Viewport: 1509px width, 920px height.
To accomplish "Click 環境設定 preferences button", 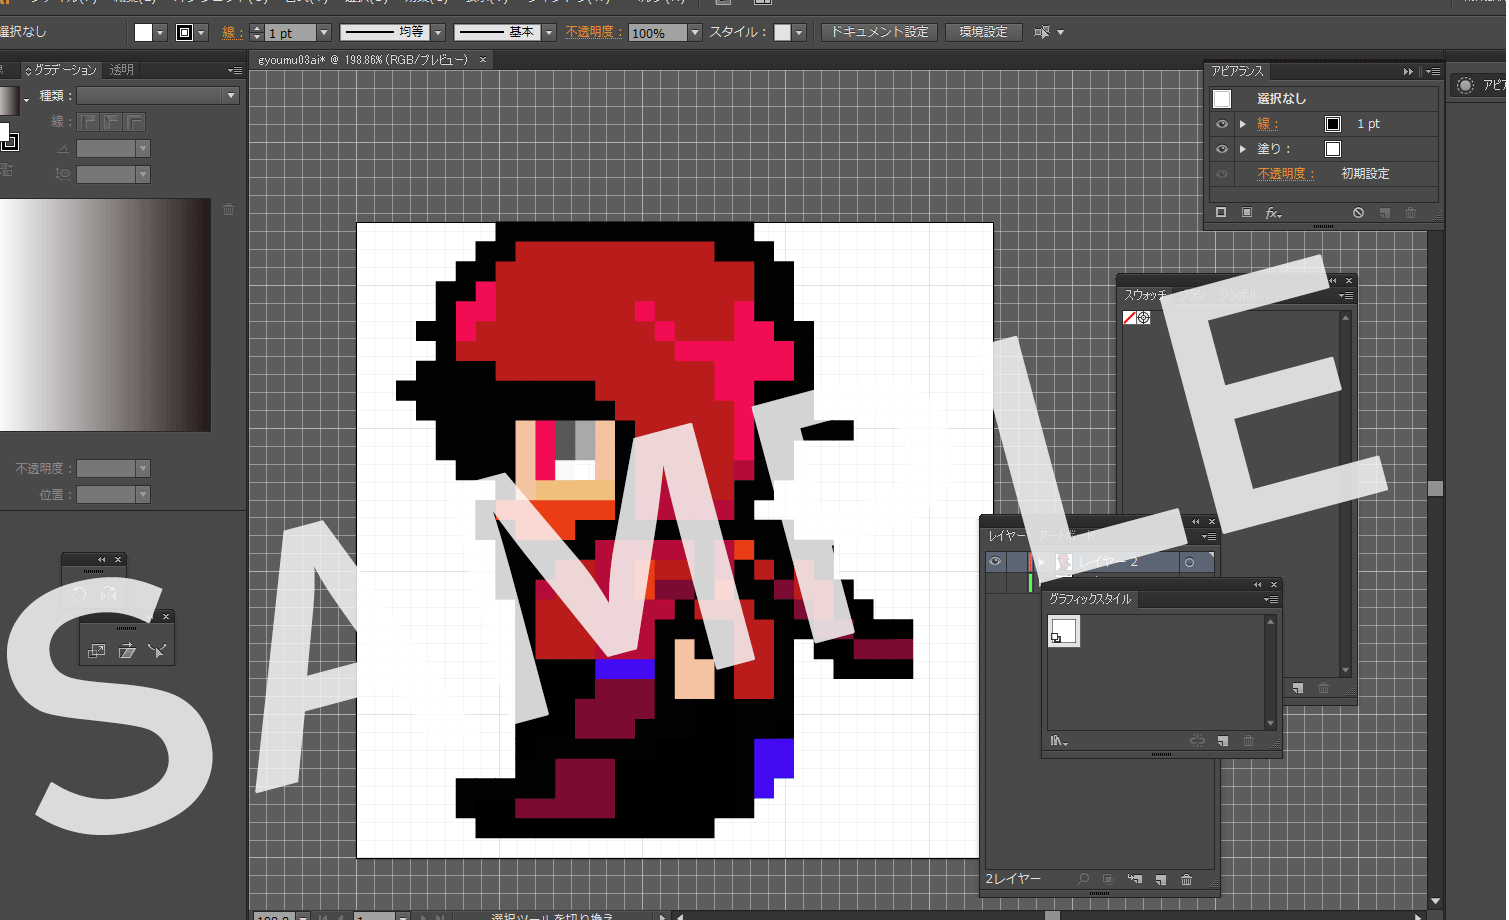I will [983, 32].
